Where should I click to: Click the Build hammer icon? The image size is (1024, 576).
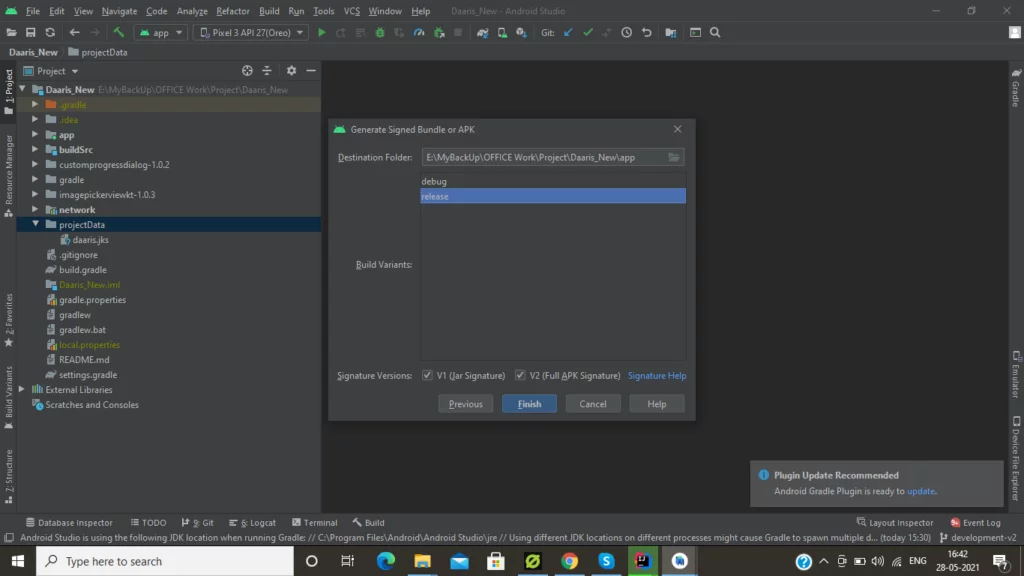pos(118,32)
